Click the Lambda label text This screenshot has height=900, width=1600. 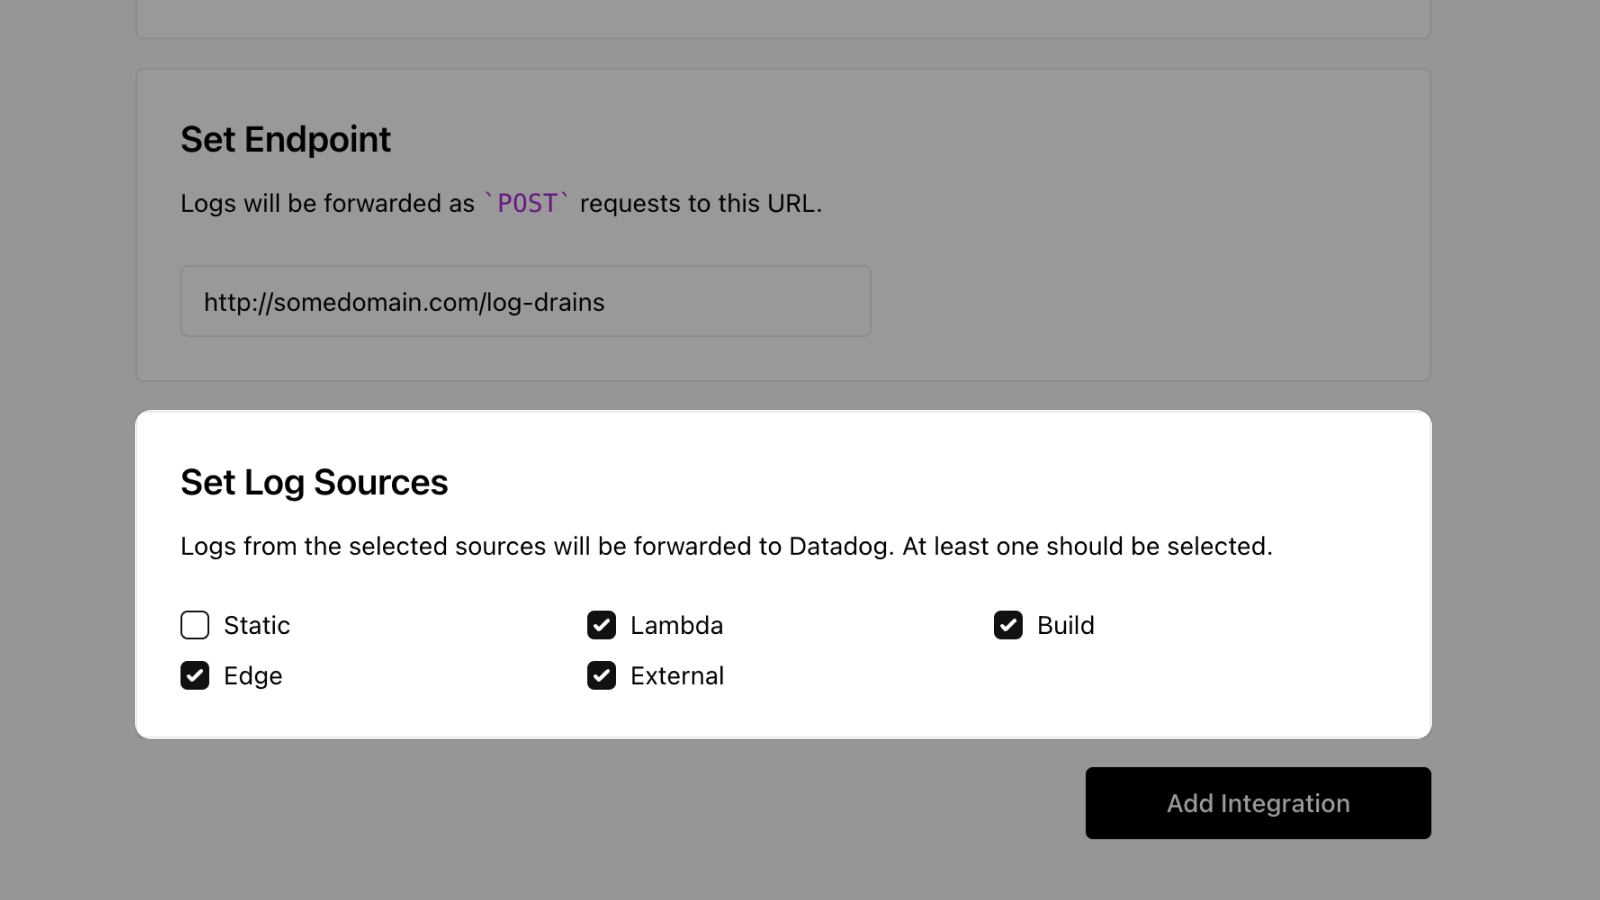[676, 625]
